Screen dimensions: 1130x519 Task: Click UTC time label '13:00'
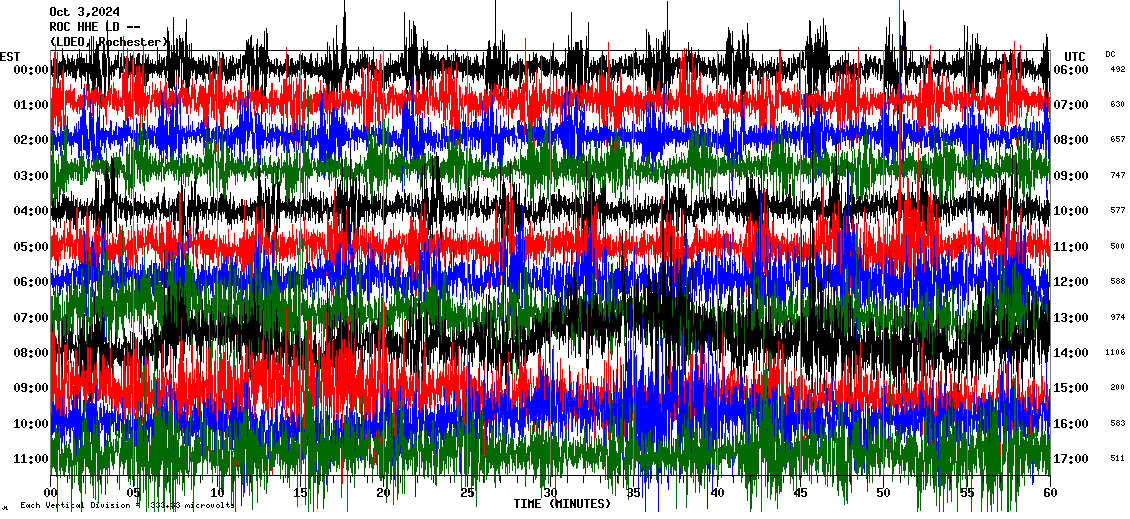tap(1071, 317)
